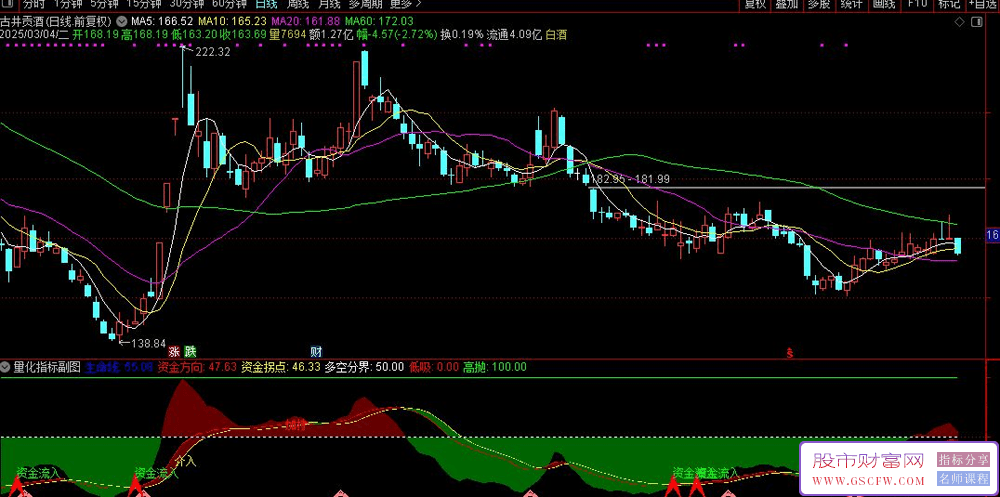1000x497 pixels.
Task: Click the green 跌 marker icon
Action: [189, 352]
